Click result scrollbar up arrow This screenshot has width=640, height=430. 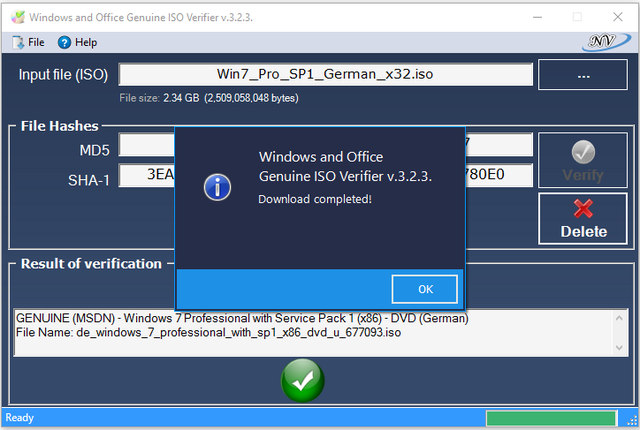click(619, 318)
